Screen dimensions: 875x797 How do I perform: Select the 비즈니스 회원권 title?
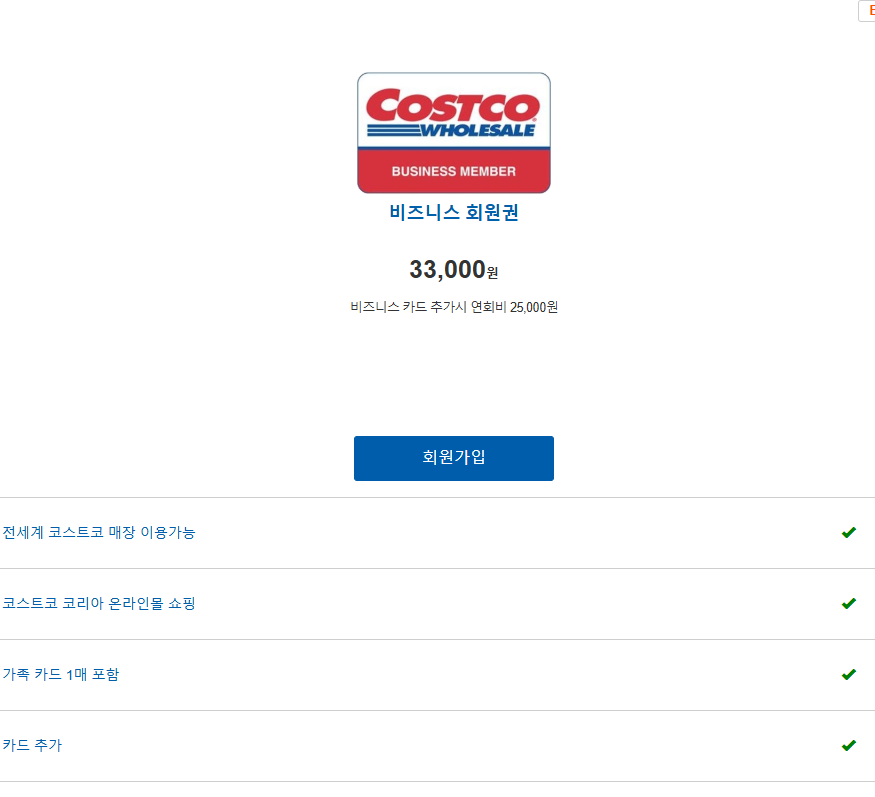(x=454, y=212)
